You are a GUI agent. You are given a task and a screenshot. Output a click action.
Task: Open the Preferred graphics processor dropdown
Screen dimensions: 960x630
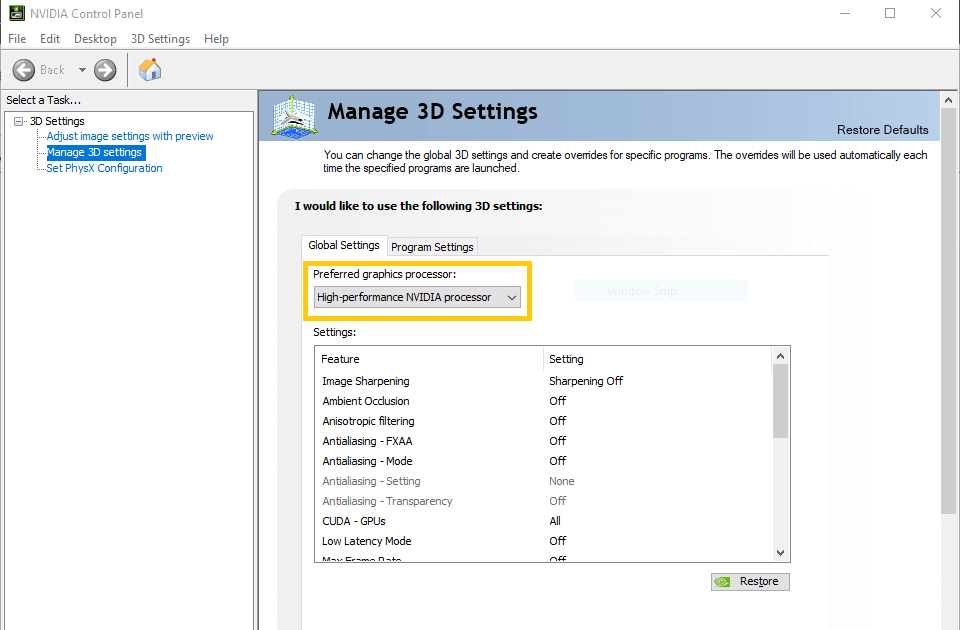coord(417,297)
